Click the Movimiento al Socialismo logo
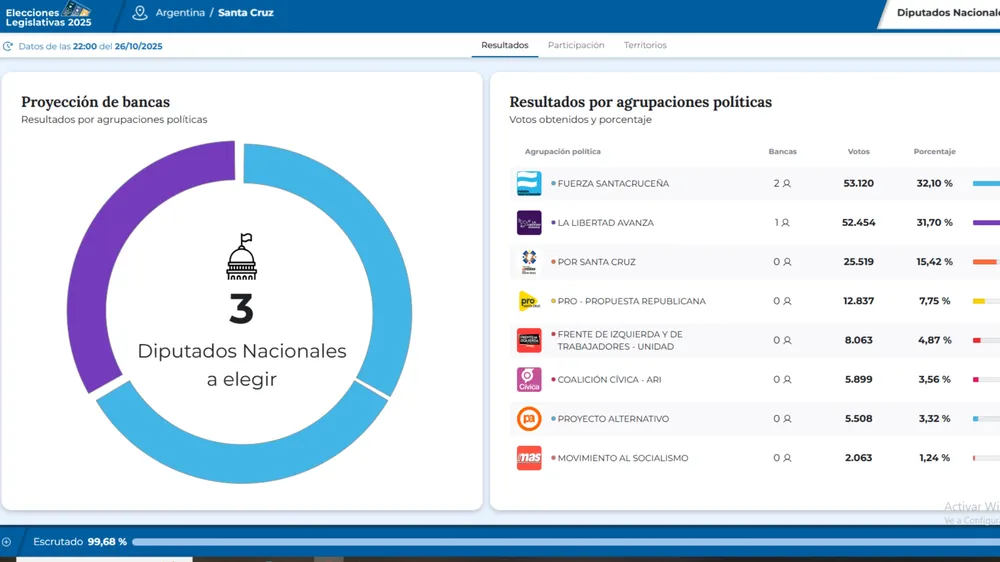This screenshot has width=1000, height=562. tap(528, 458)
